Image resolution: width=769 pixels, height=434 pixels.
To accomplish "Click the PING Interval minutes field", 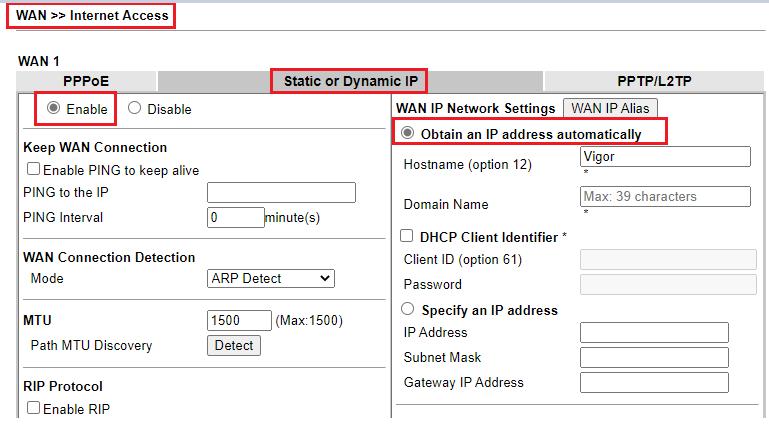I will 235,217.
